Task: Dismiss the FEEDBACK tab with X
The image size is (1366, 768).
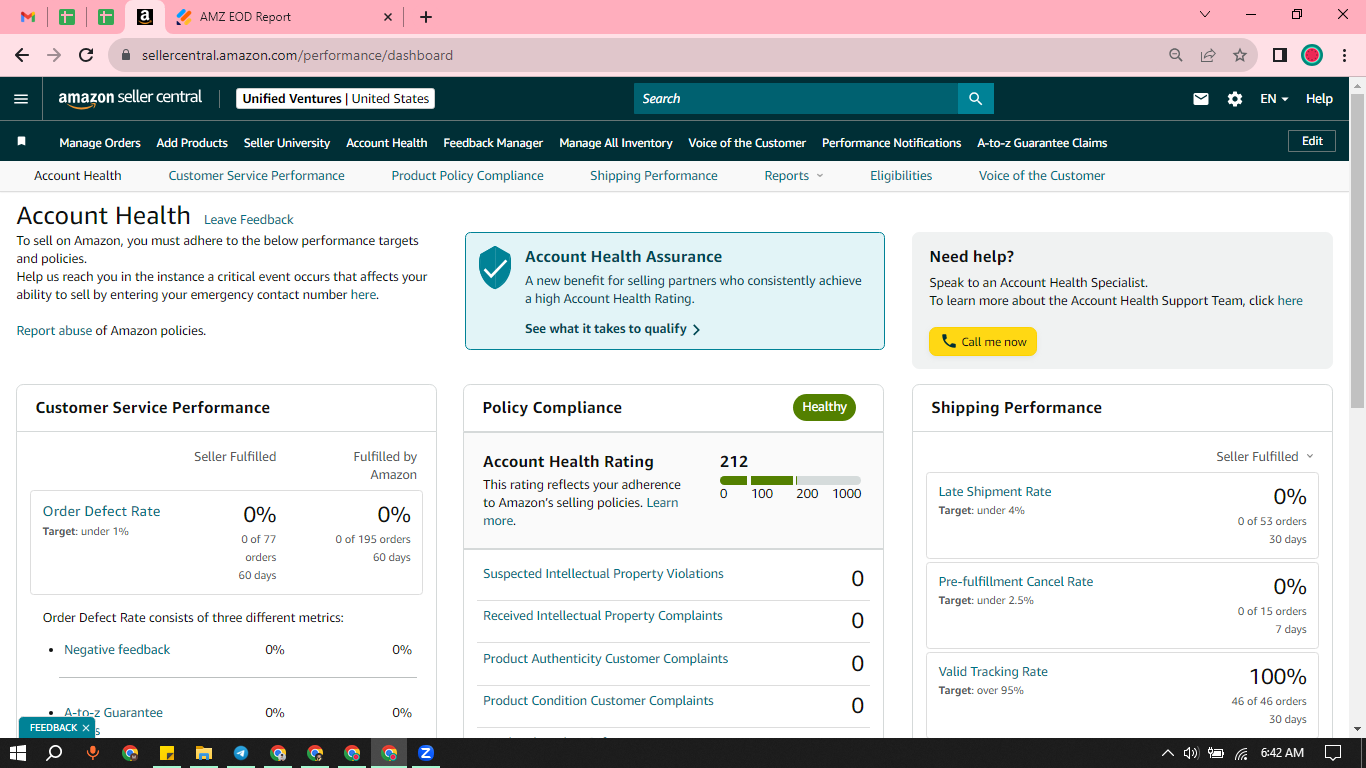Action: point(86,728)
